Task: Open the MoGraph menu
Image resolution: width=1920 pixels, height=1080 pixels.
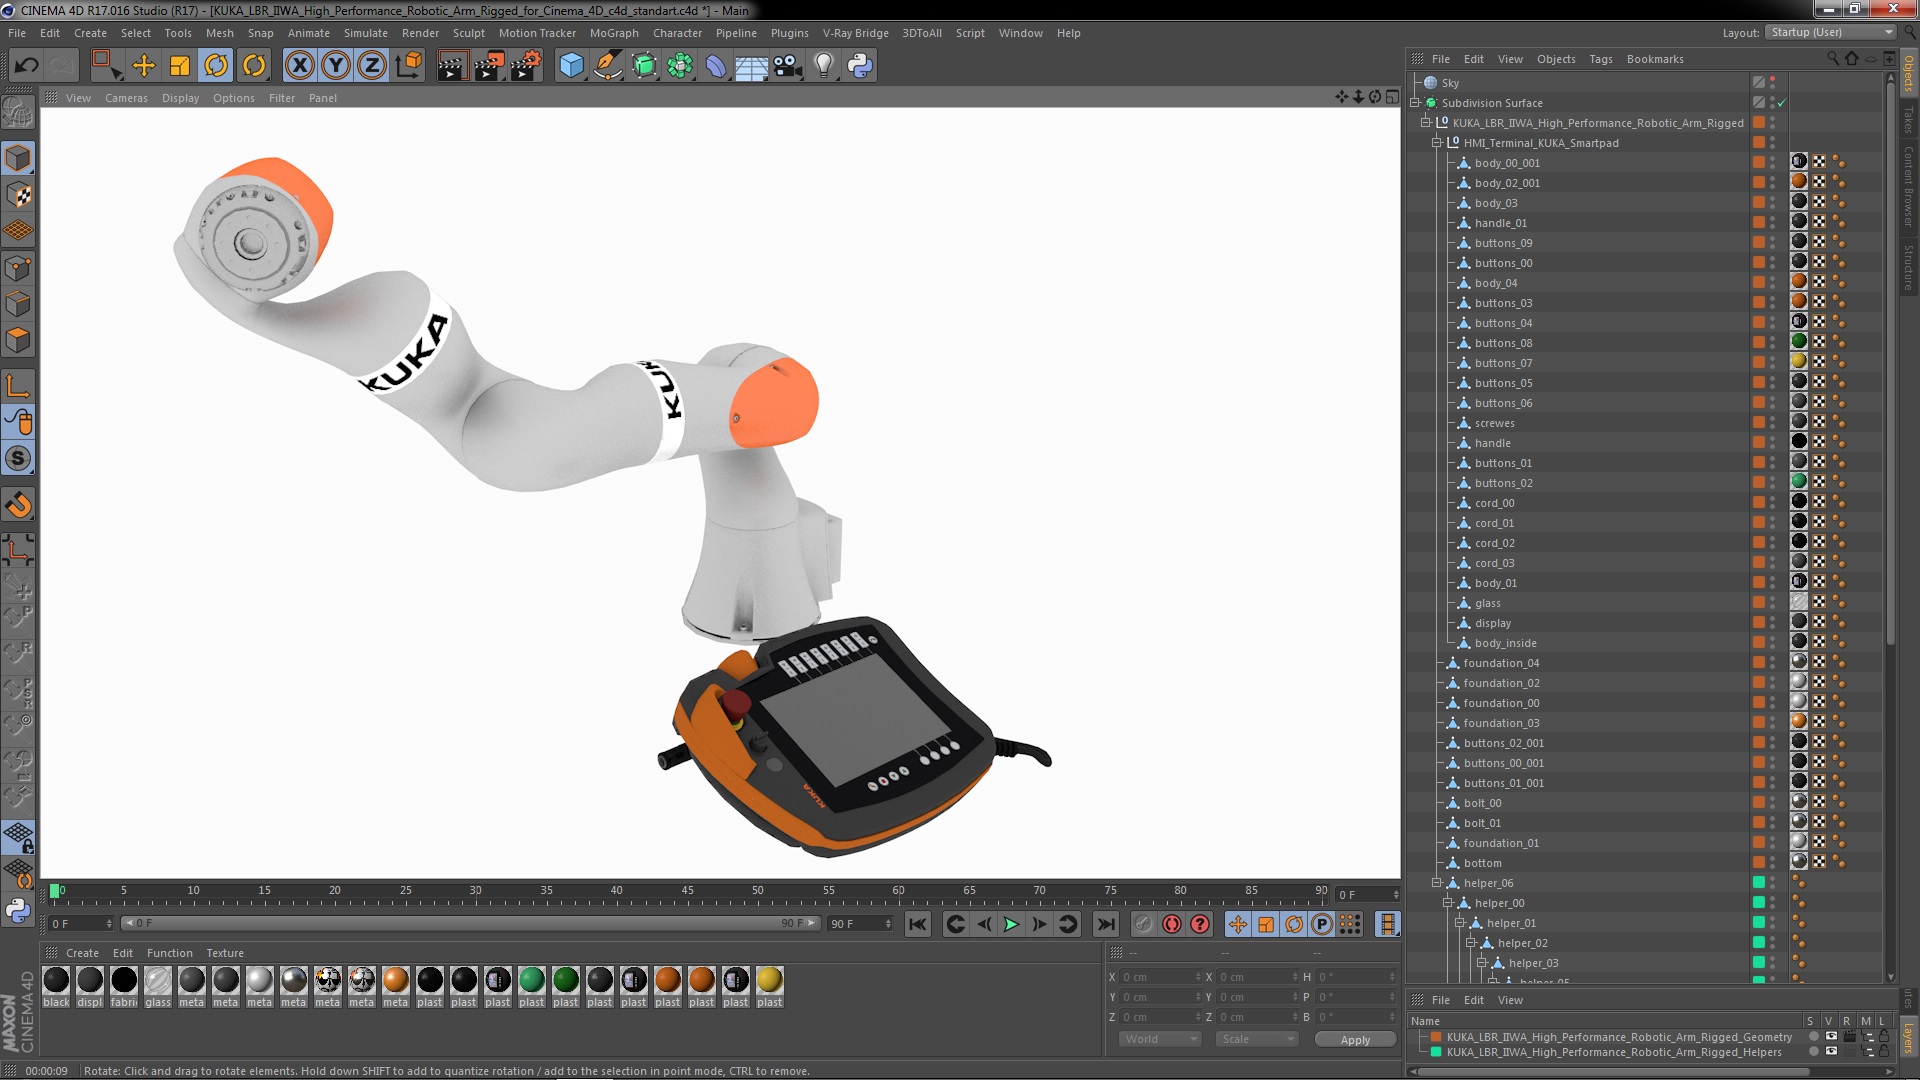Action: click(x=614, y=33)
